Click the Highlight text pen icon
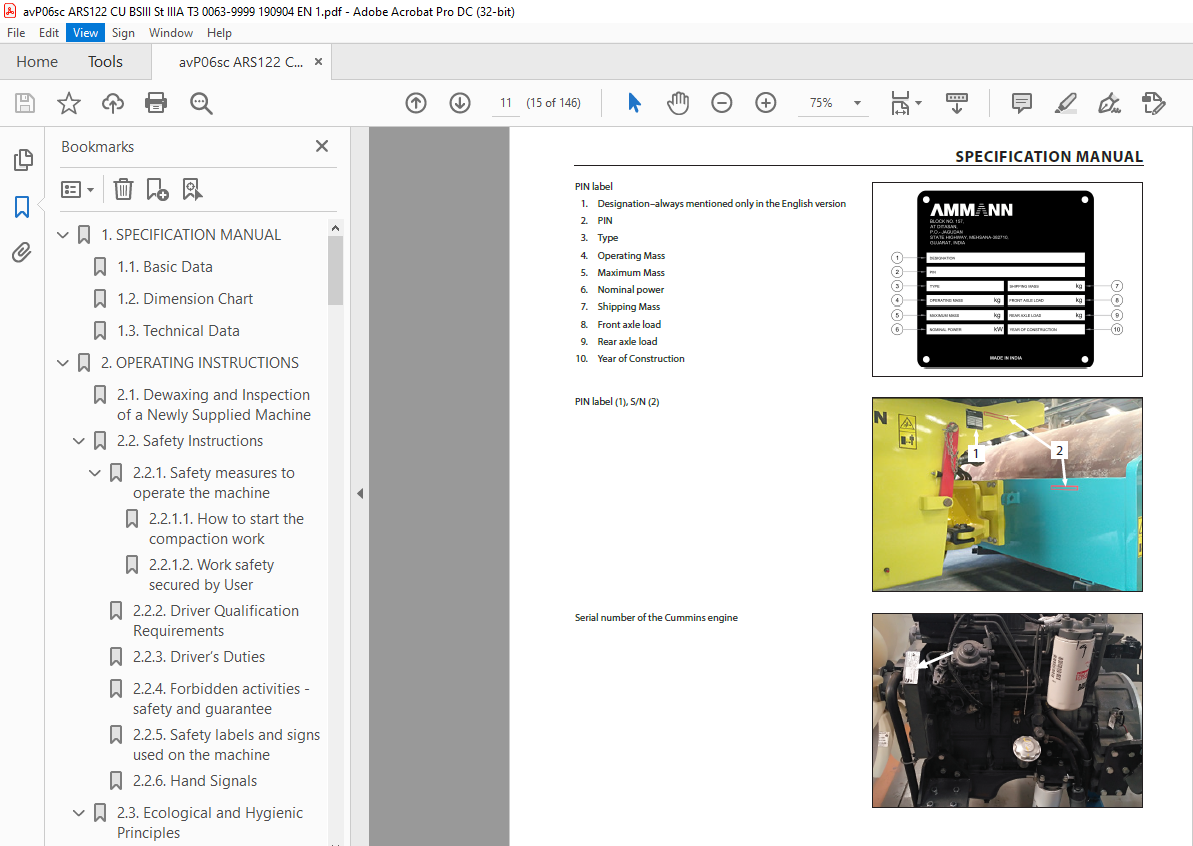Image resolution: width=1193 pixels, height=846 pixels. click(1066, 103)
